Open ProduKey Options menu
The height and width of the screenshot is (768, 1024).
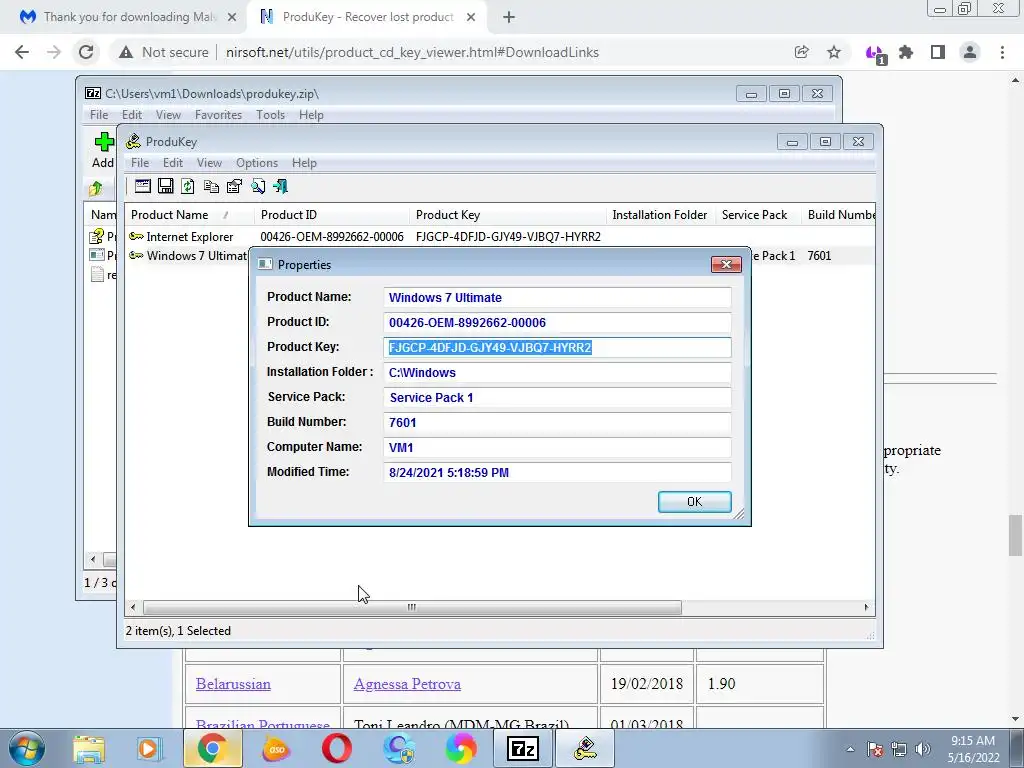(257, 163)
